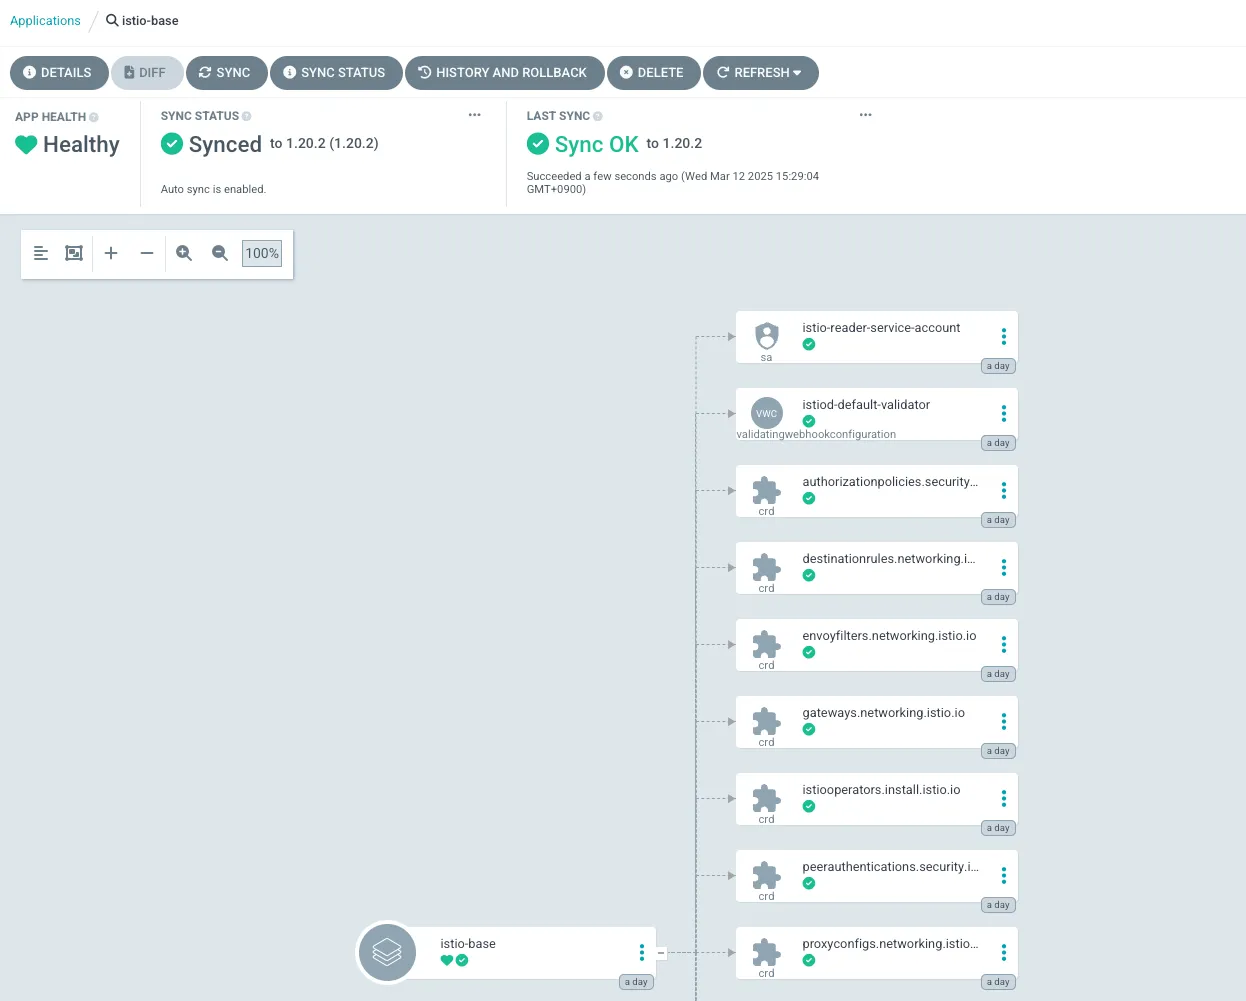The height and width of the screenshot is (1001, 1246).
Task: Click the green sync checkmark under istio-reader-service-account
Action: [x=809, y=344]
